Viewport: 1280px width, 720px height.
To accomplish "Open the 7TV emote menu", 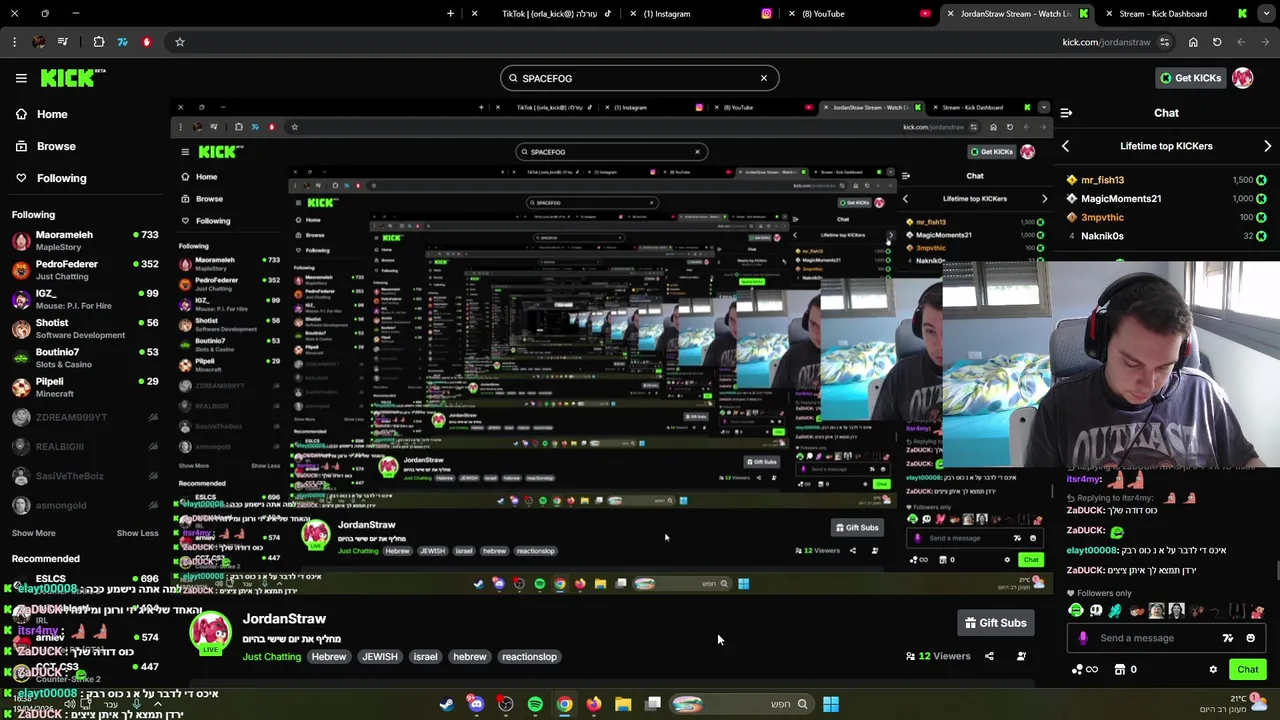I will coord(1228,638).
